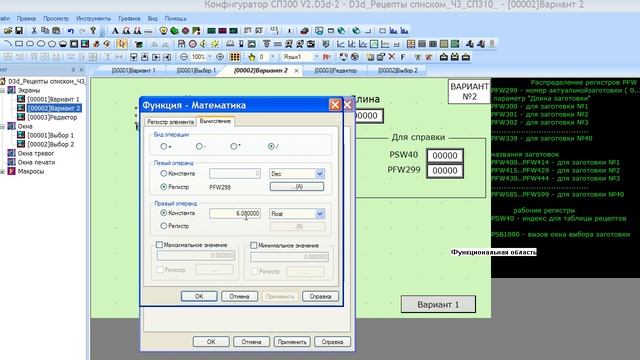The width and height of the screenshot is (640, 360).
Task: Select the rectangle drawing tool
Action: 19,44
